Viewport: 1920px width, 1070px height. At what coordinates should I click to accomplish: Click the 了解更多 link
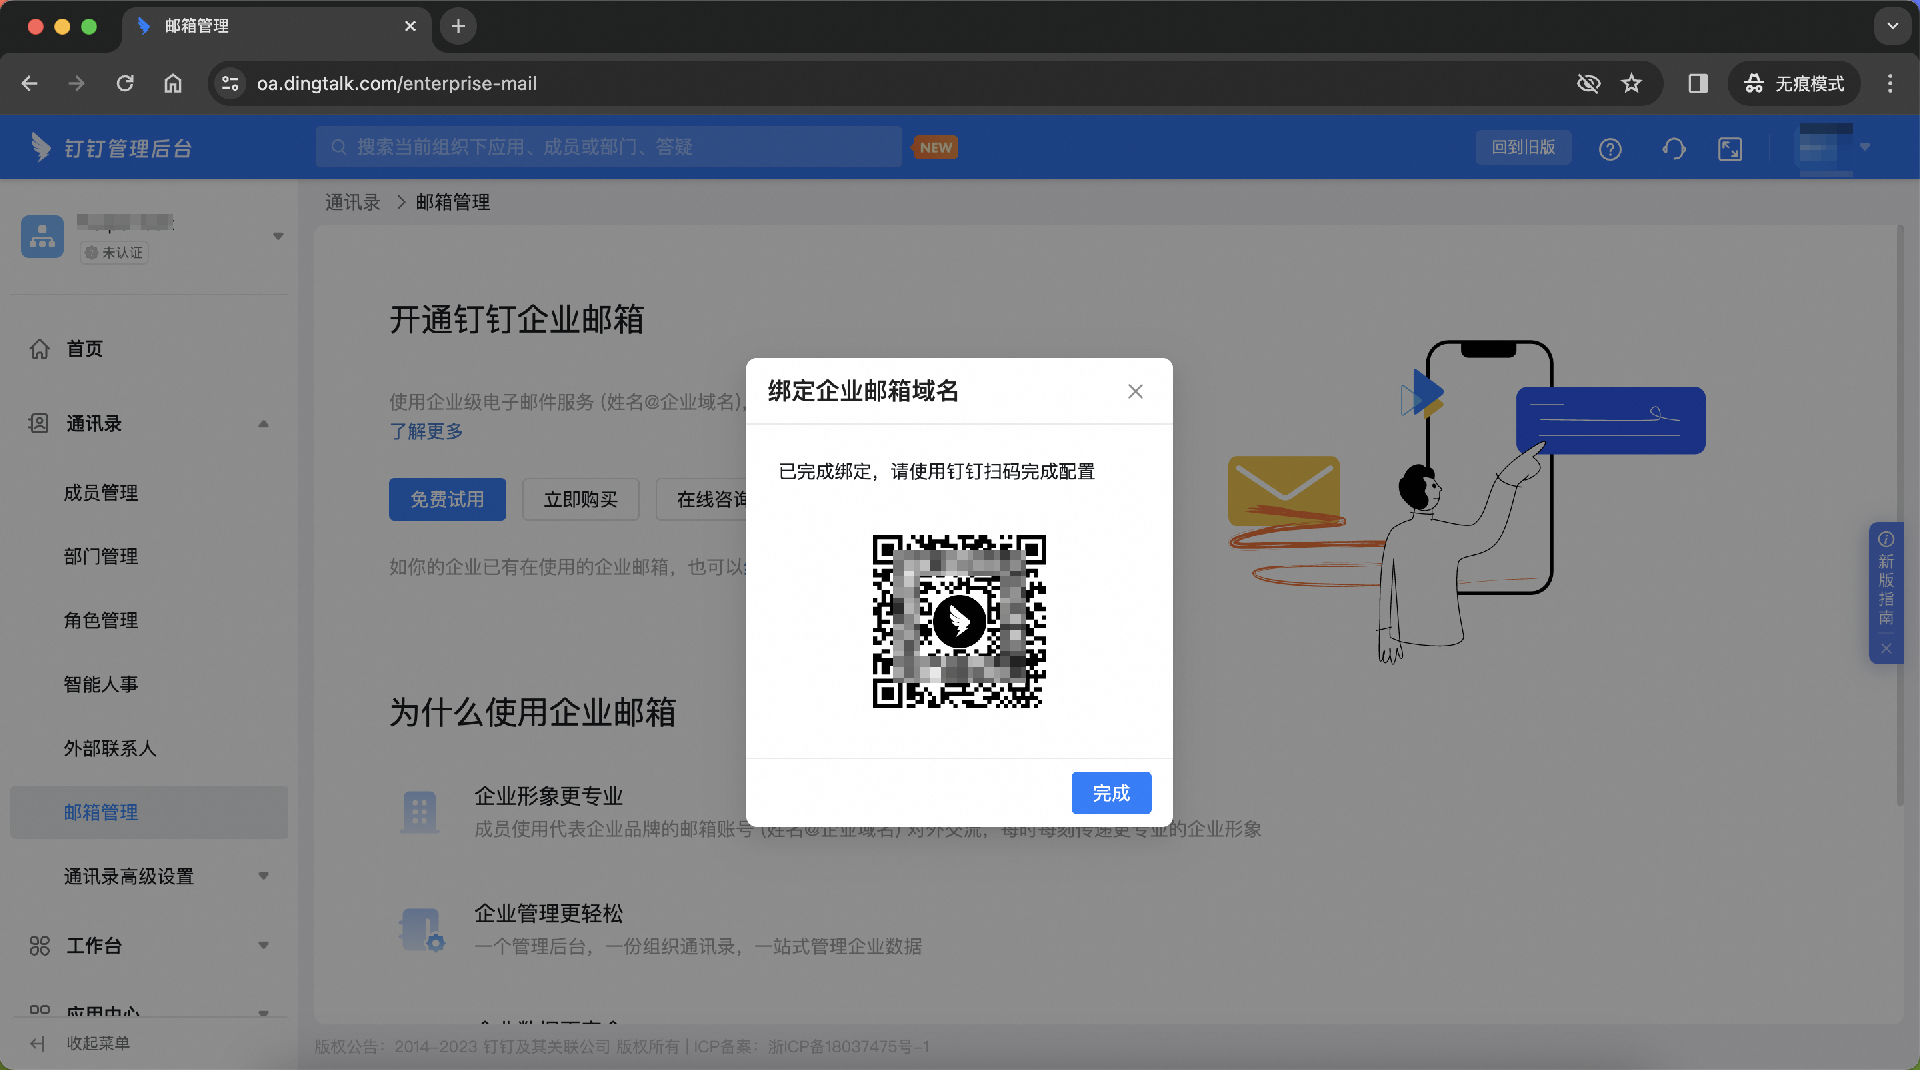point(426,431)
